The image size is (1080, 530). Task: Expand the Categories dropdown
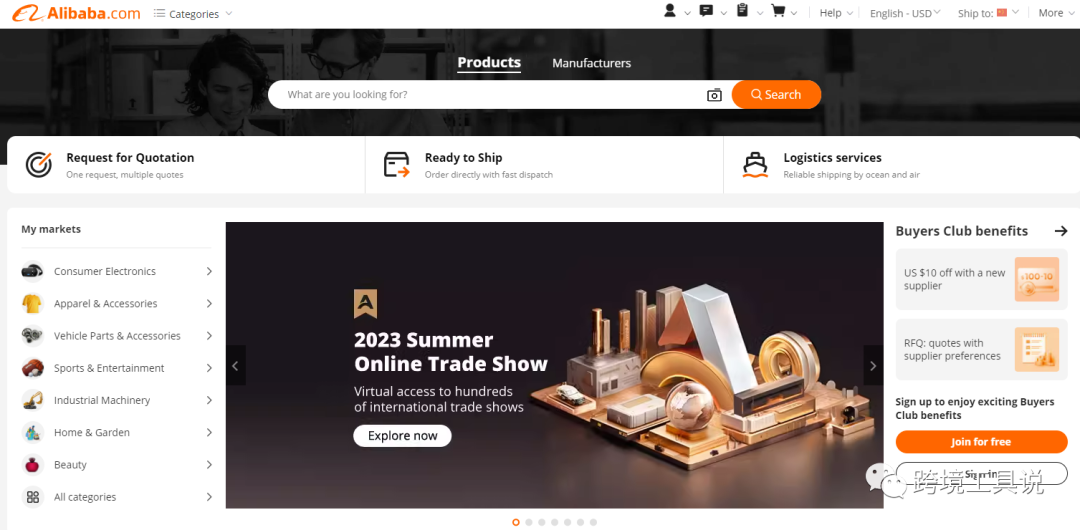(x=193, y=14)
